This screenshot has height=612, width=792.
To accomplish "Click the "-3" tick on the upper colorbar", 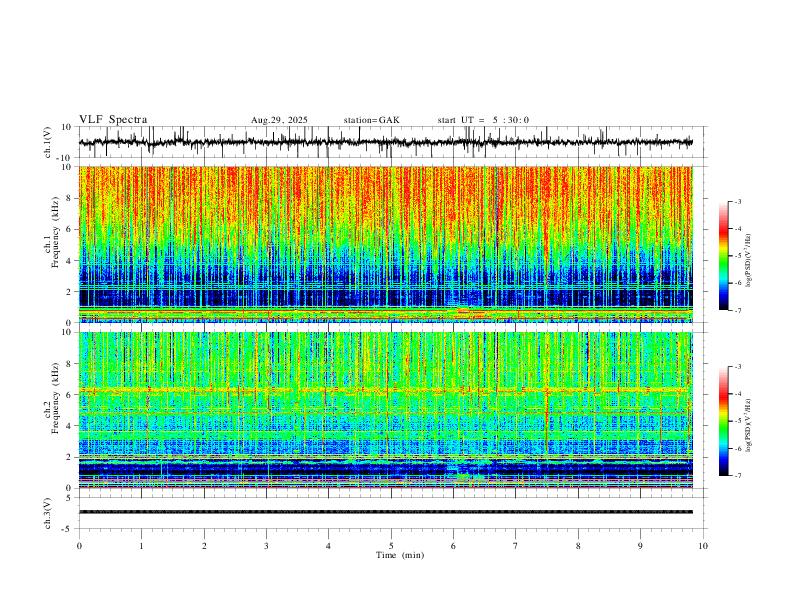I will coord(738,201).
